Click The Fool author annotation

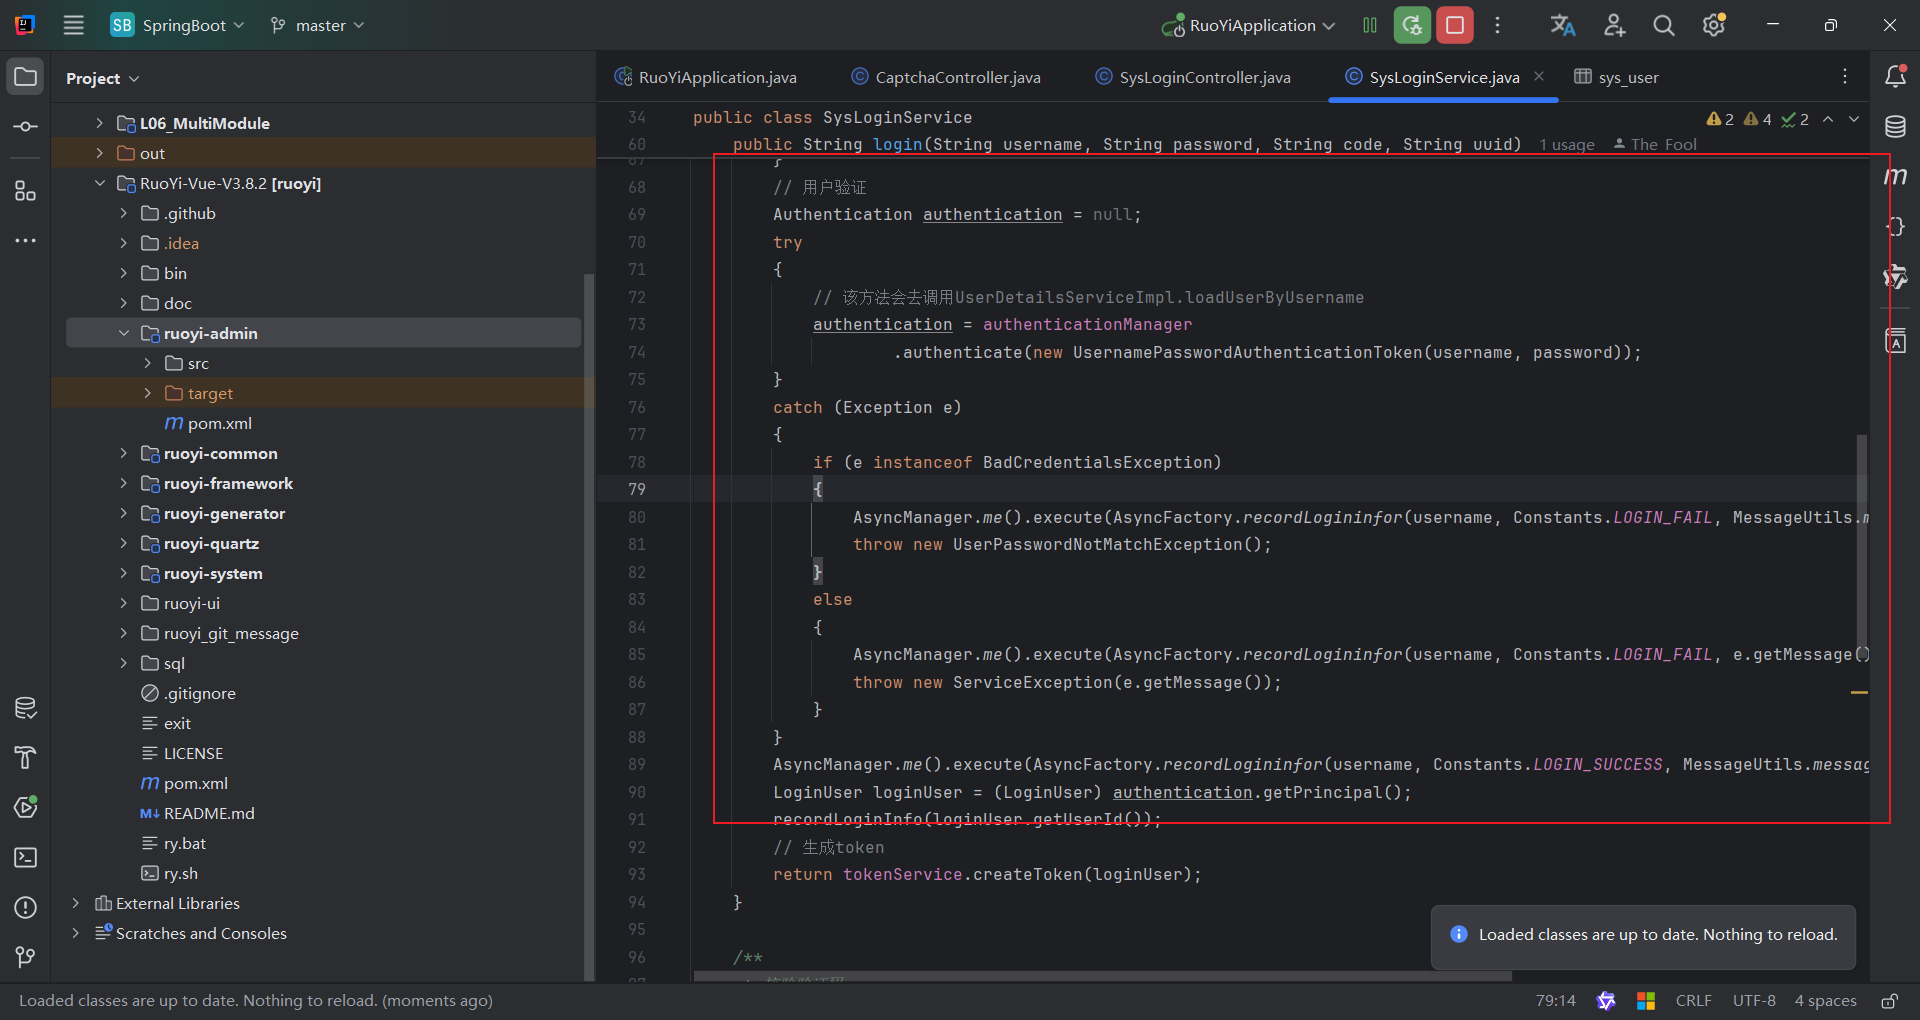pos(1655,145)
